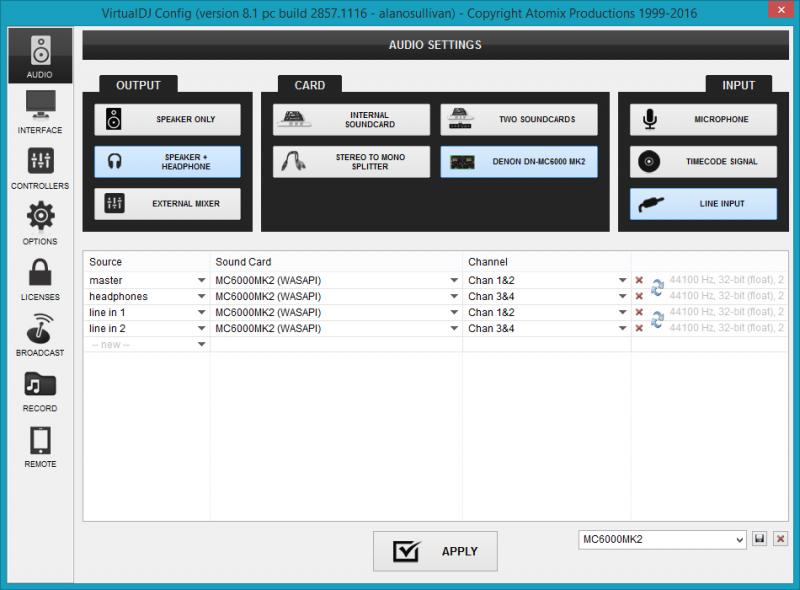The width and height of the screenshot is (800, 590).
Task: Select Timecode Signal input option
Action: tap(703, 162)
